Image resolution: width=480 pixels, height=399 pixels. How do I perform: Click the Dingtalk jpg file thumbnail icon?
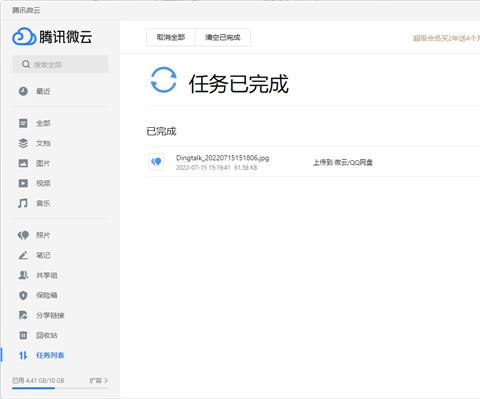pos(156,162)
